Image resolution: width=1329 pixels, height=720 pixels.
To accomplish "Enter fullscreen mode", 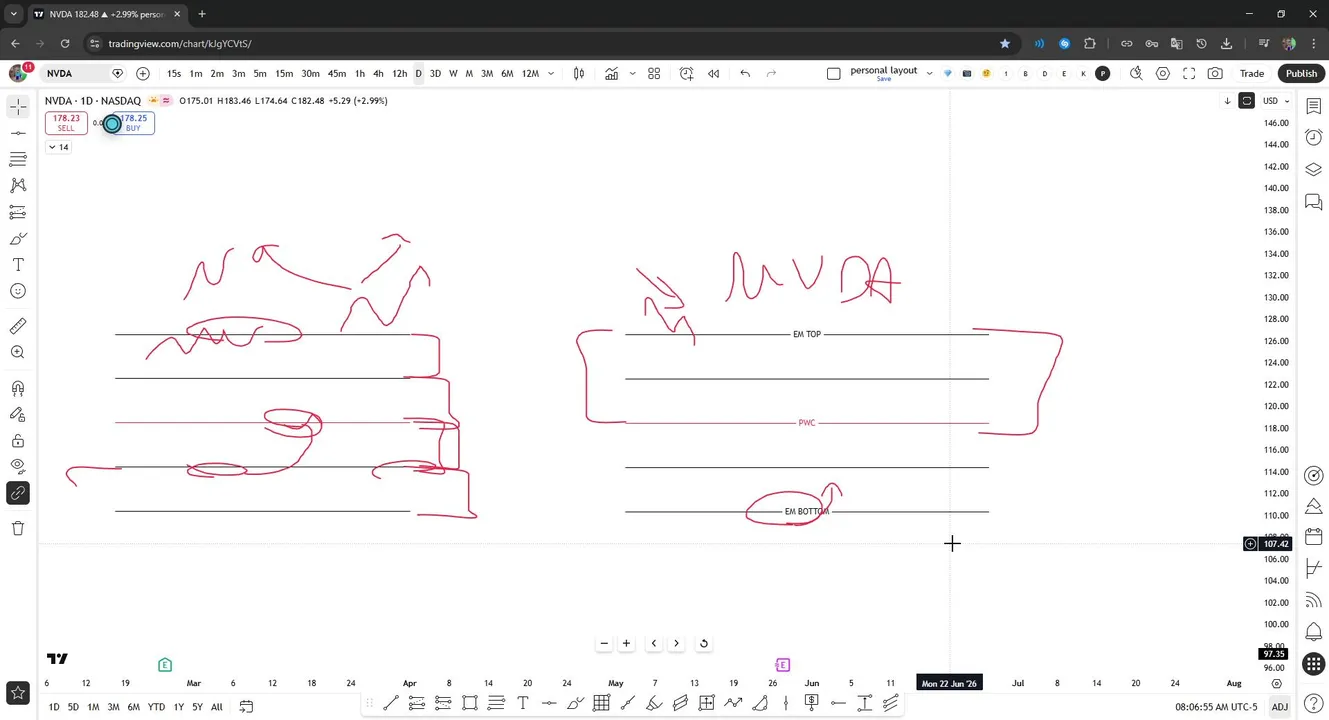I will [x=1189, y=73].
